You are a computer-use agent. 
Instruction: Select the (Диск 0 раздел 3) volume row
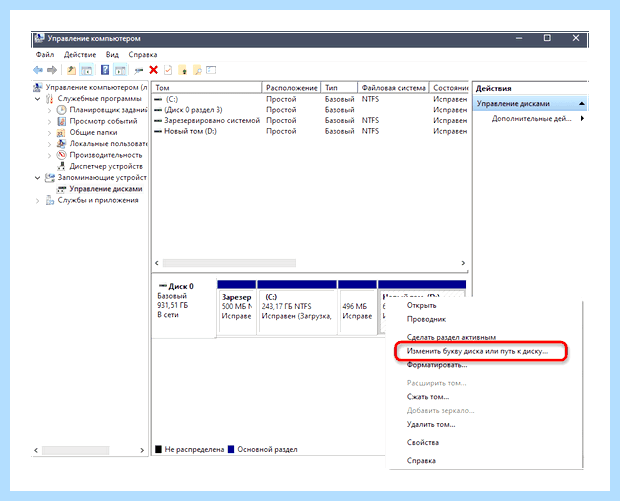[310, 110]
